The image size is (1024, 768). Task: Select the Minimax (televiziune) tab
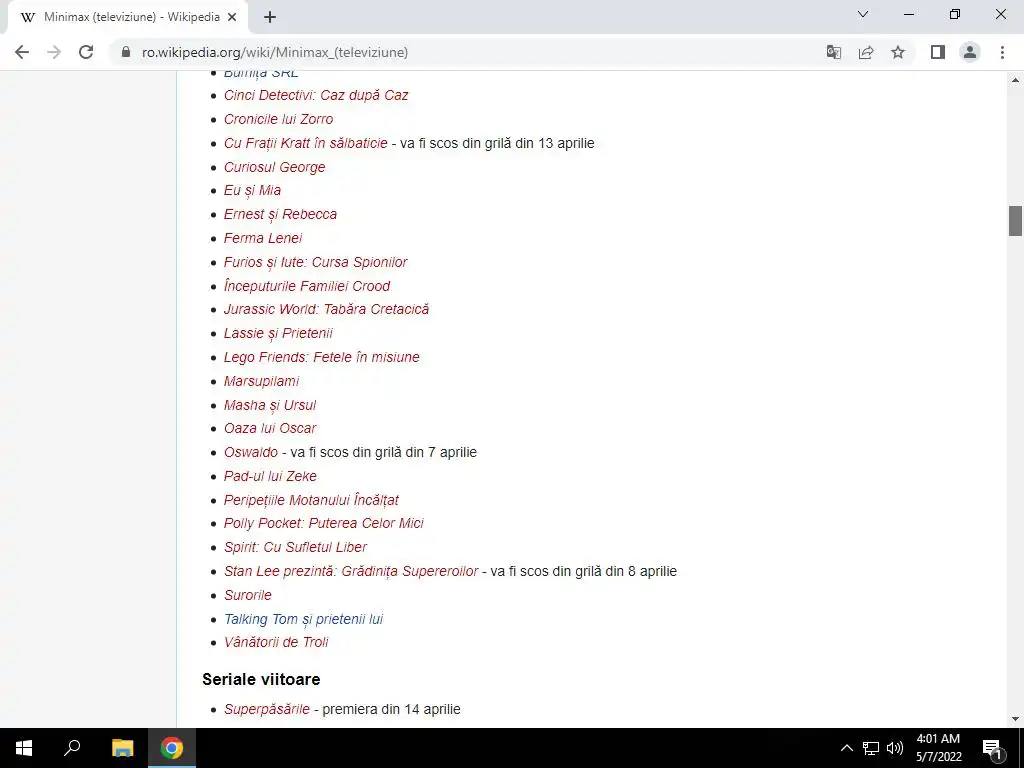[x=127, y=18]
